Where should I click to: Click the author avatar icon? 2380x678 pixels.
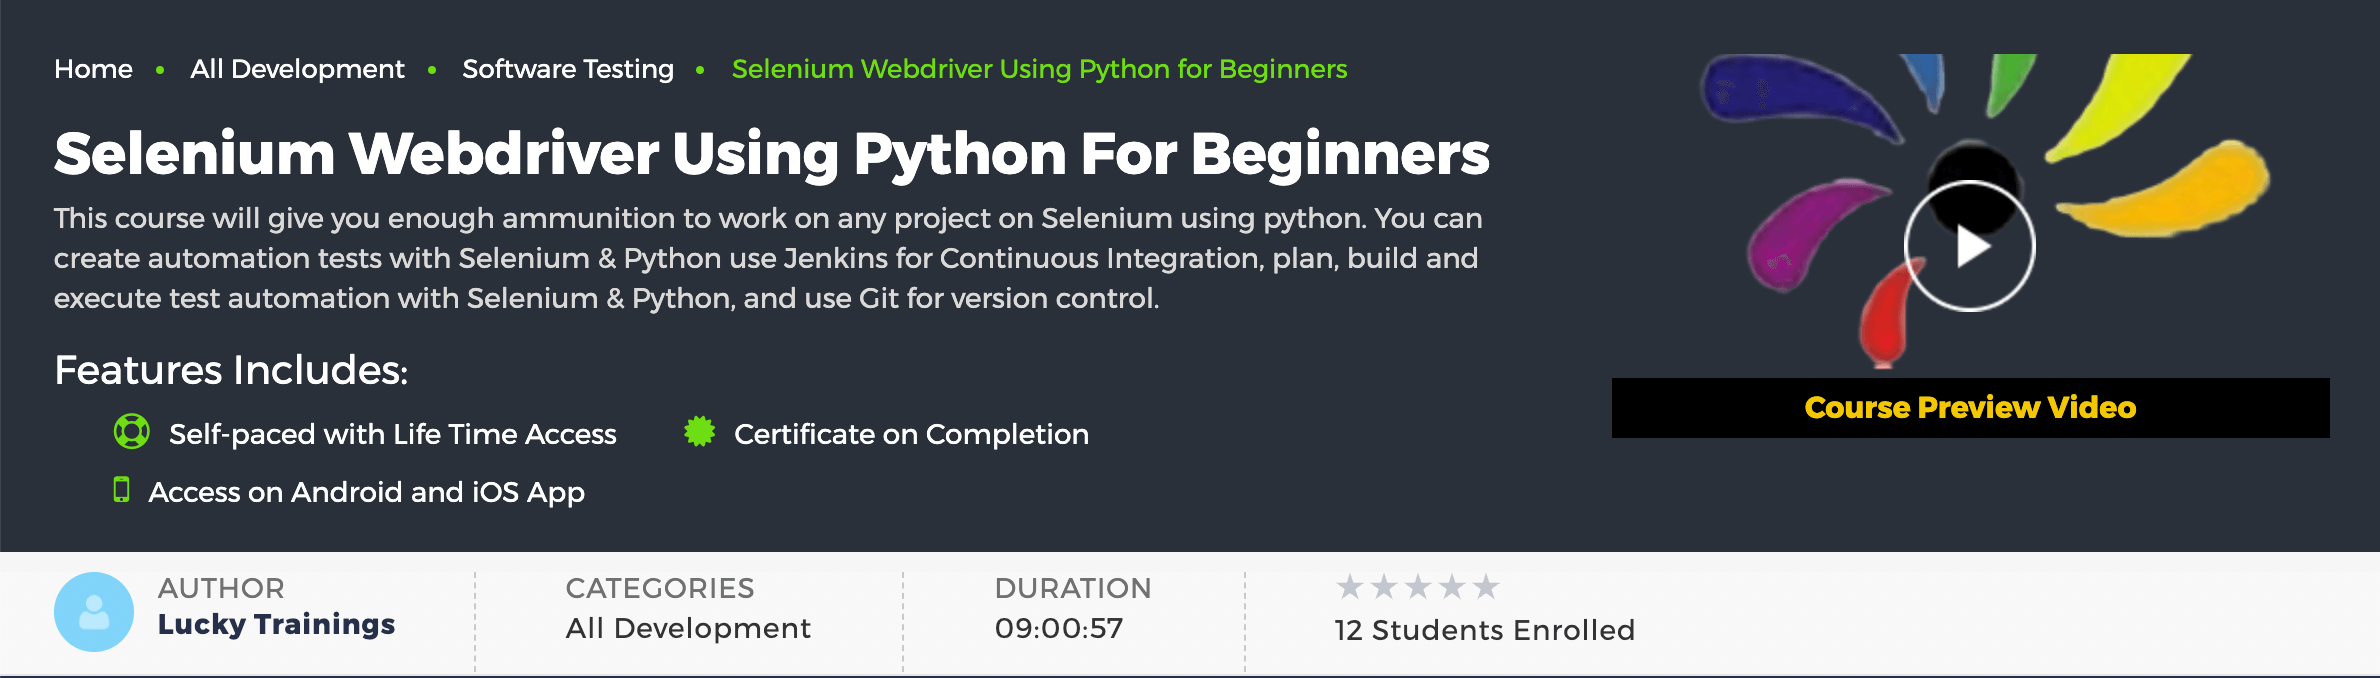(x=94, y=612)
